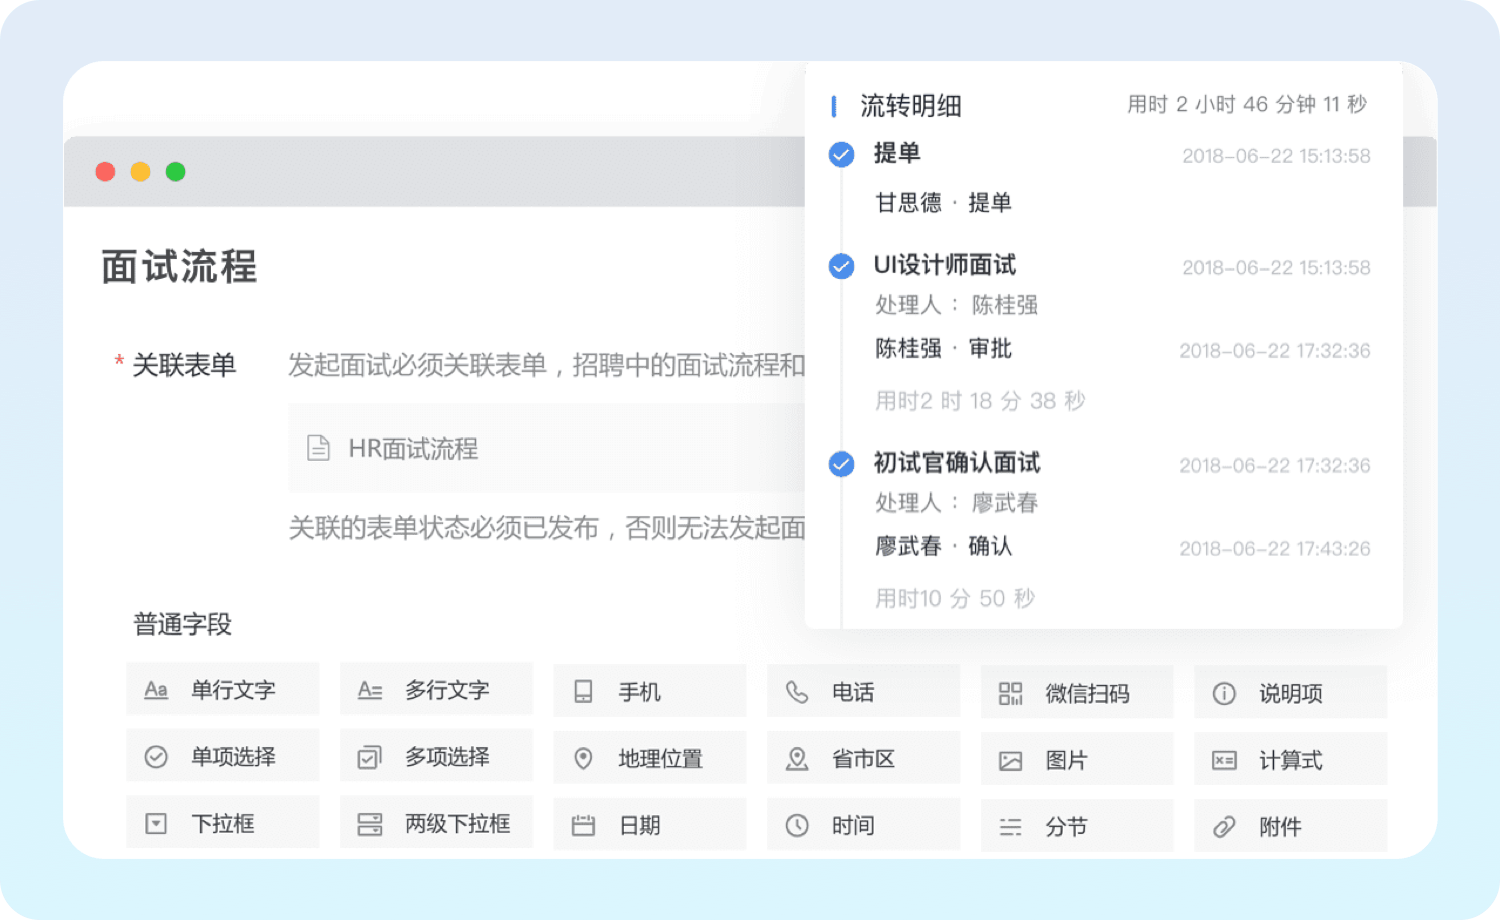This screenshot has height=920, width=1500.
Task: Add the 多项选择 multi-select field
Action: click(x=436, y=757)
